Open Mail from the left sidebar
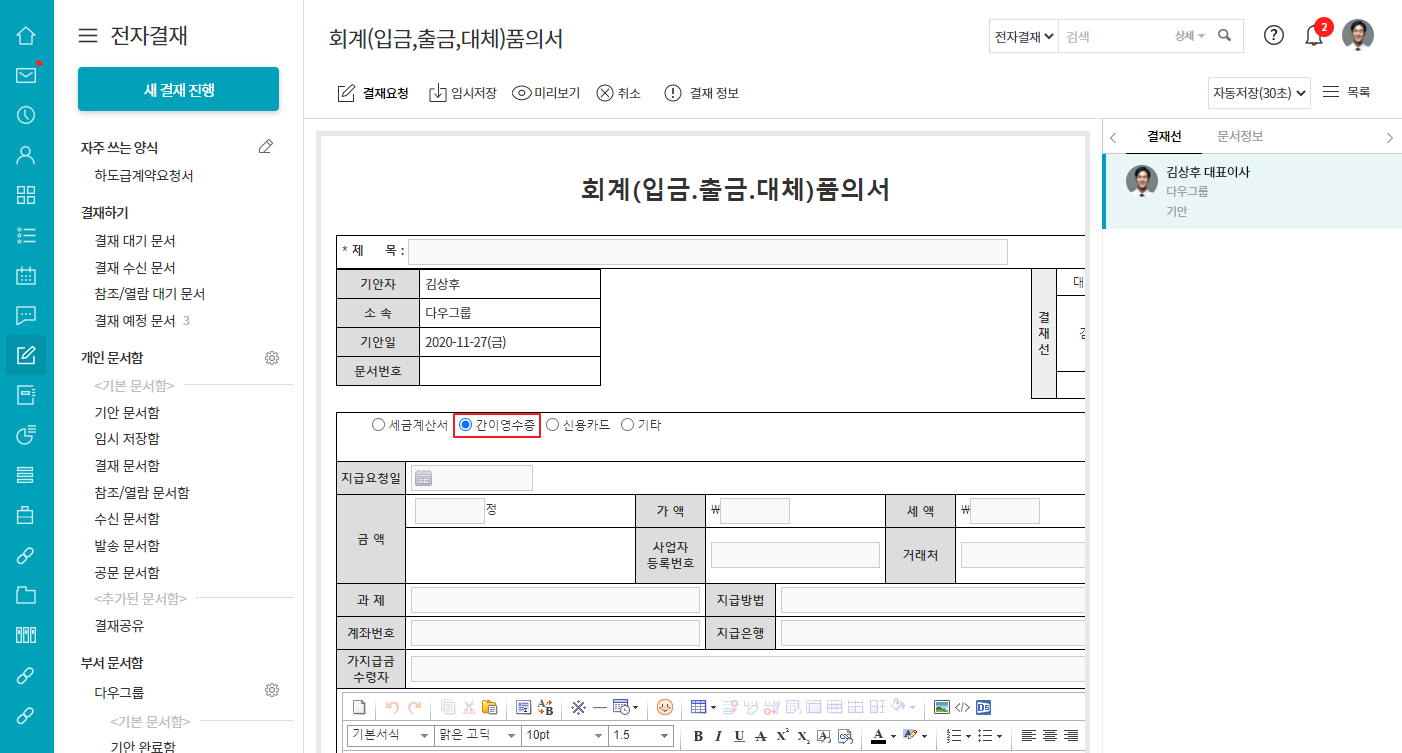 [x=26, y=75]
